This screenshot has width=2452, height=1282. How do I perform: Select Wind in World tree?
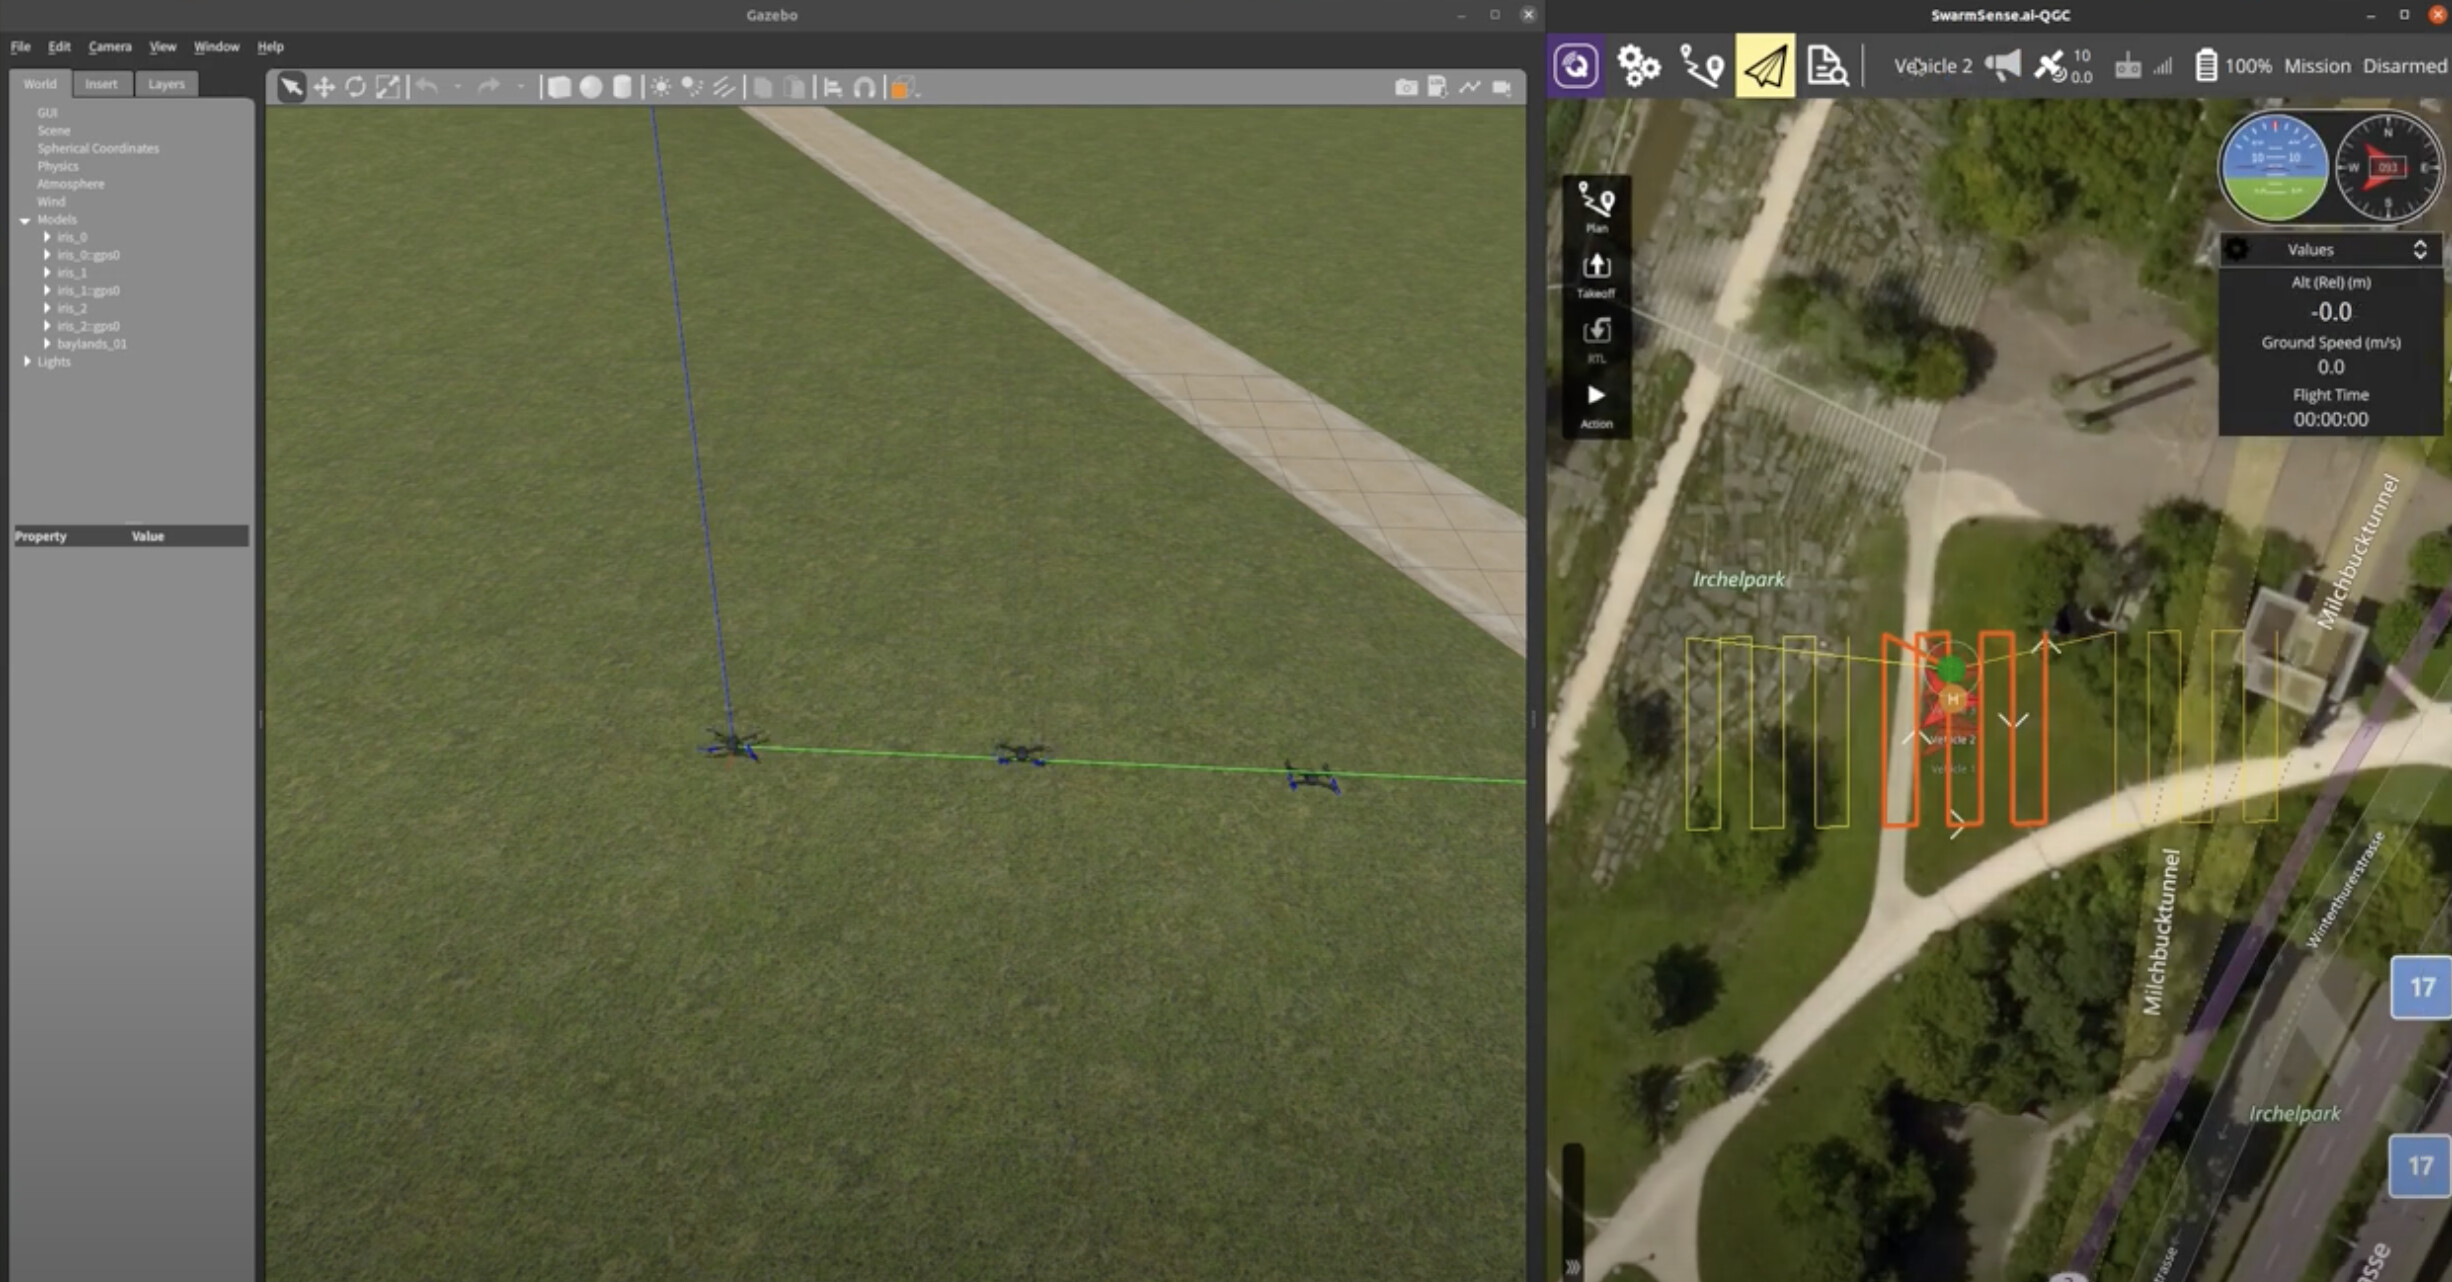click(x=51, y=202)
